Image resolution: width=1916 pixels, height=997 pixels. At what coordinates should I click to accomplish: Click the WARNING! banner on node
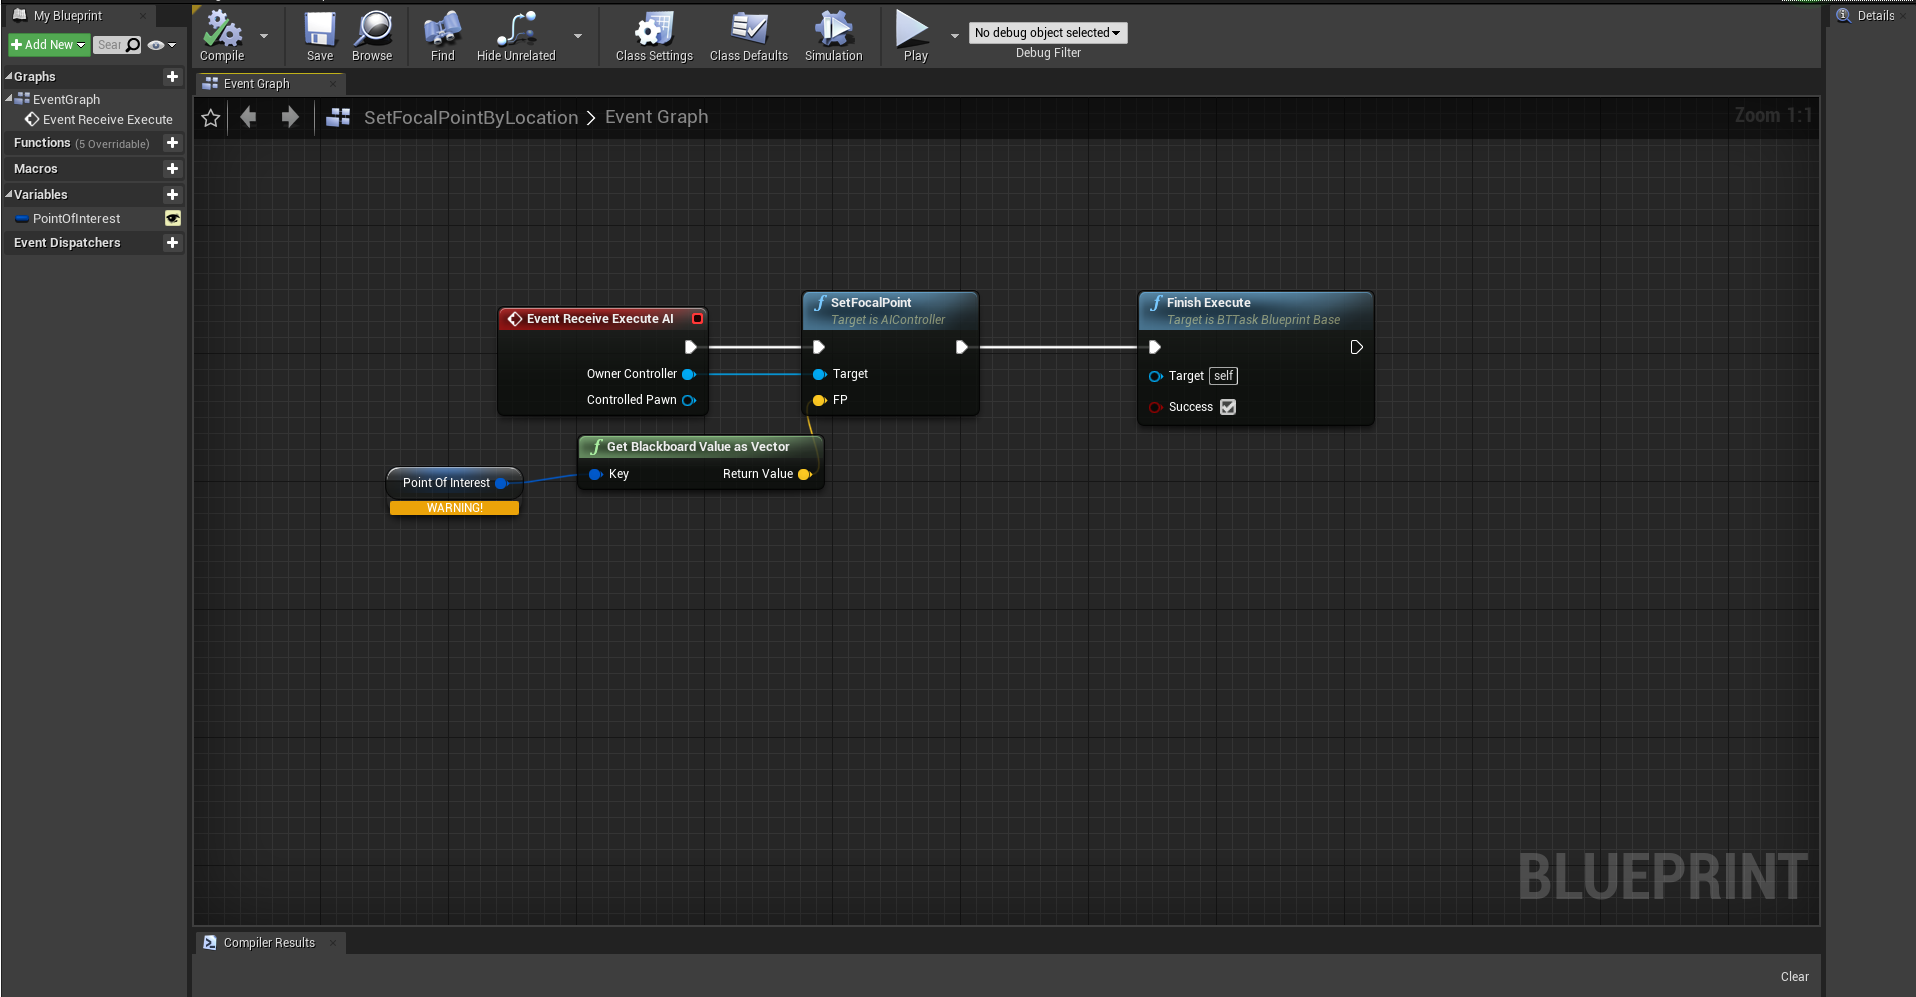[454, 508]
